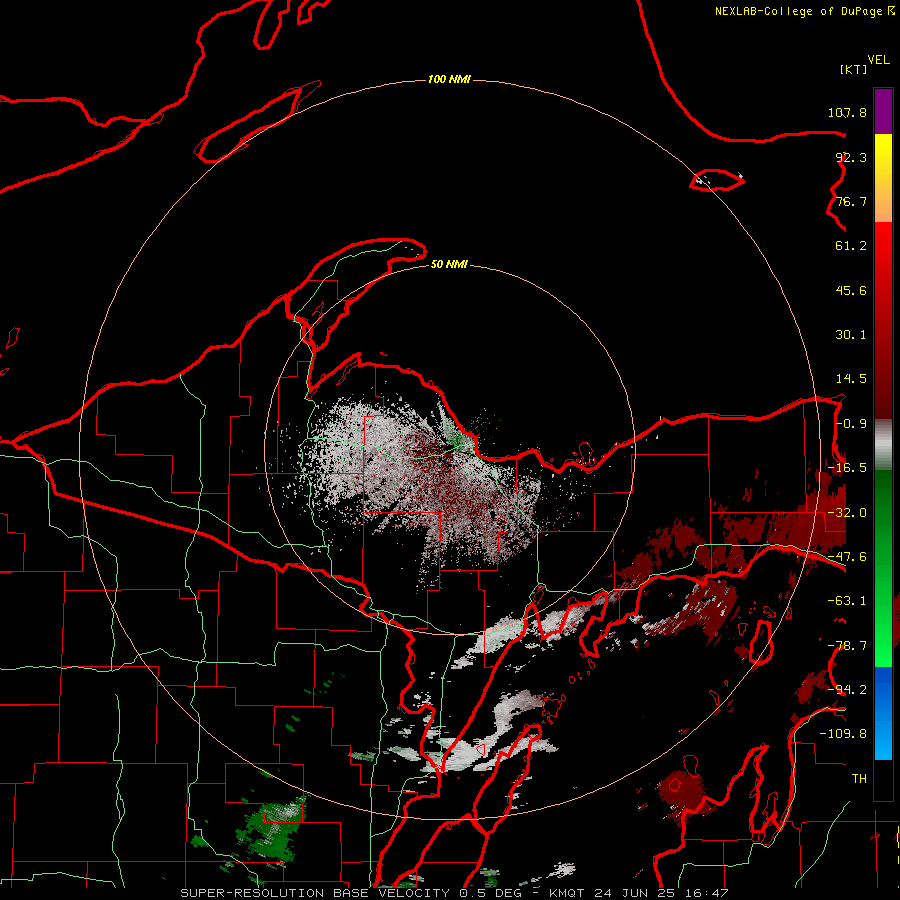Pick the purple segment of velocity color bar
This screenshot has height=900, width=900.
(x=883, y=111)
